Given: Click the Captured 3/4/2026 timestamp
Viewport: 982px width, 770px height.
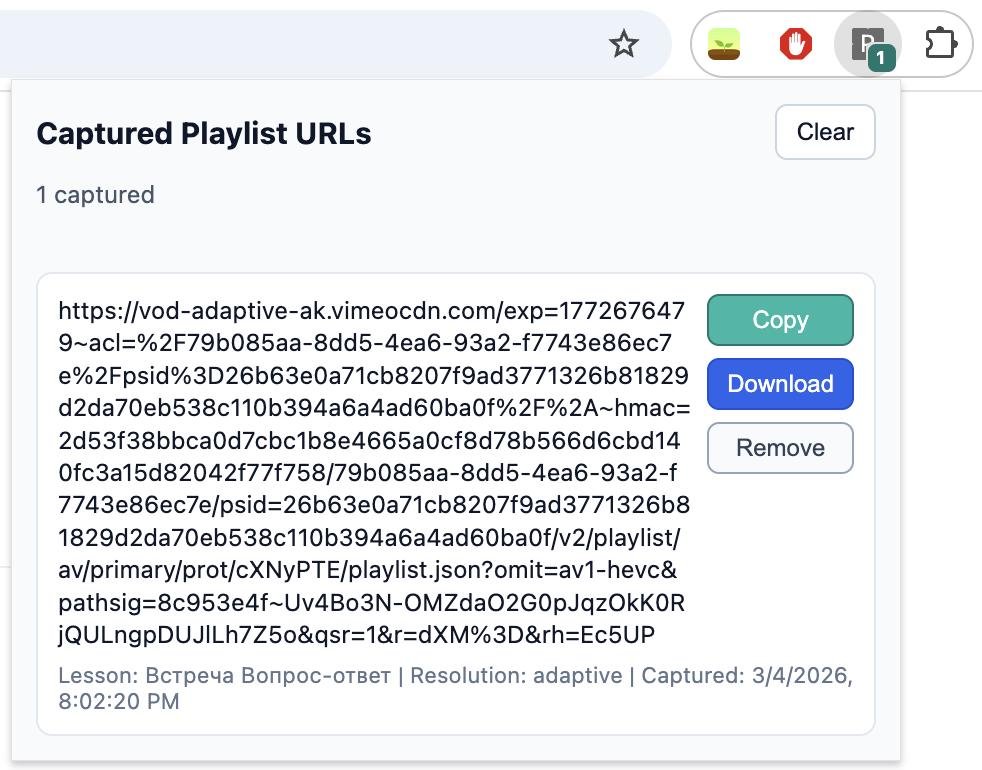Looking at the screenshot, I should [x=745, y=675].
